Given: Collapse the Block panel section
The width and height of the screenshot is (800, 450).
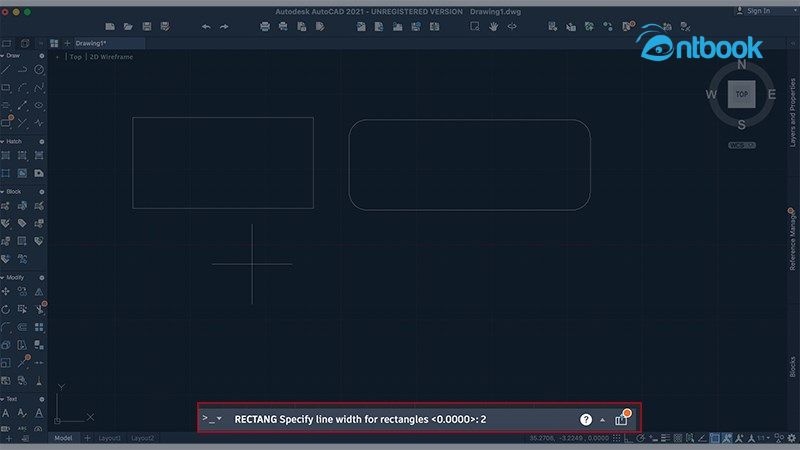Looking at the screenshot, I should click(x=2, y=192).
